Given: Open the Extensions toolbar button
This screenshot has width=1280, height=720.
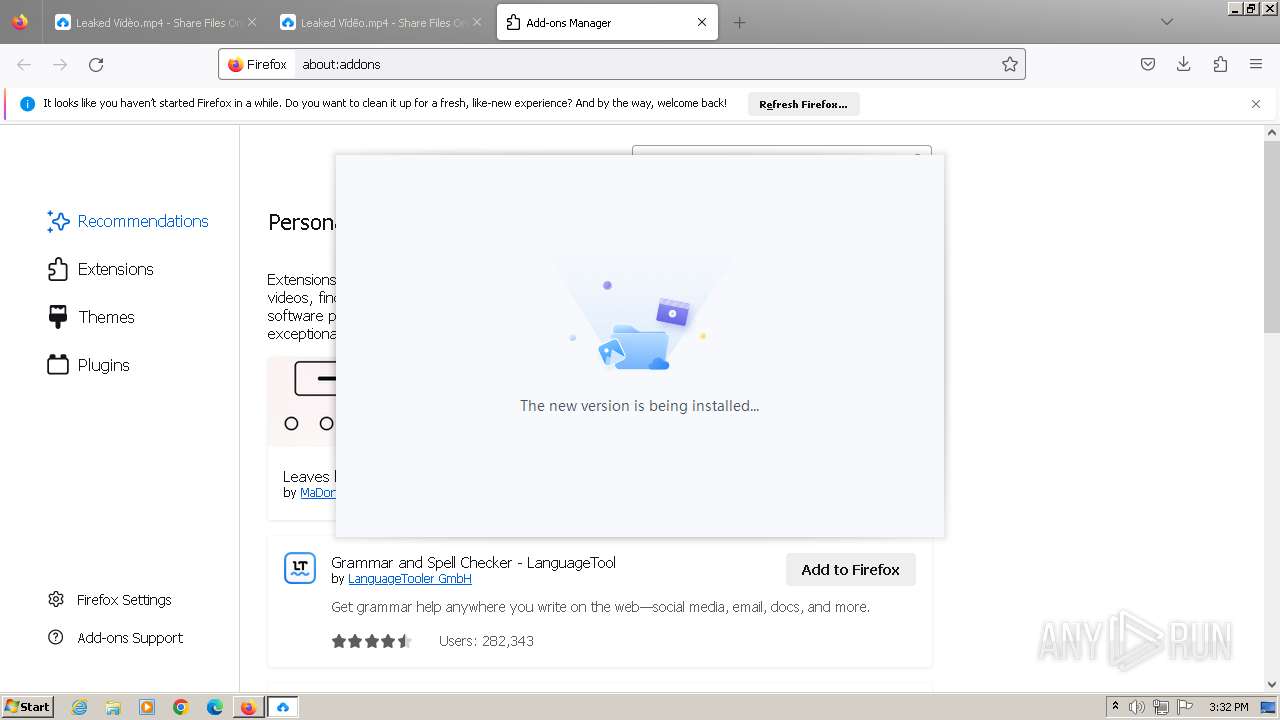Looking at the screenshot, I should (1220, 64).
